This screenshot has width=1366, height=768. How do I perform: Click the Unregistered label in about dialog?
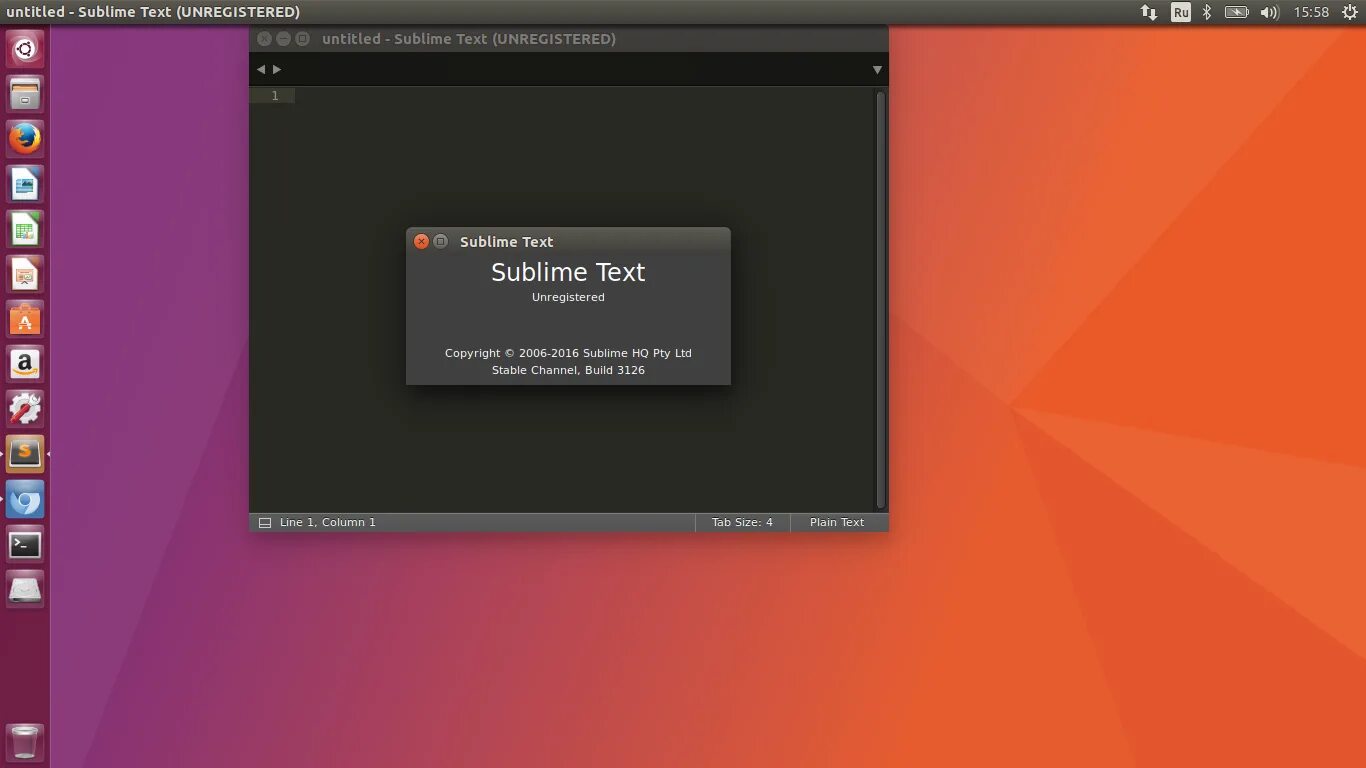coord(568,297)
